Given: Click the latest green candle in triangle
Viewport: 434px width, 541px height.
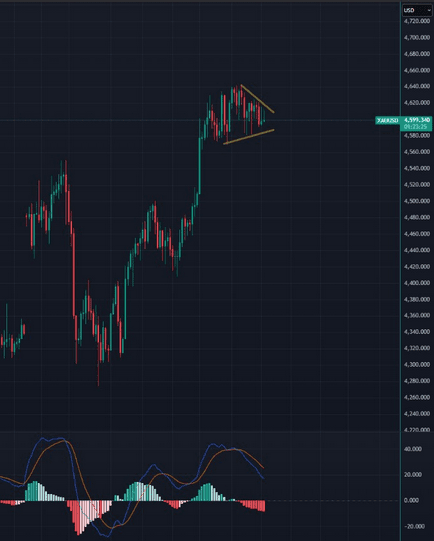Looking at the screenshot, I should click(264, 118).
